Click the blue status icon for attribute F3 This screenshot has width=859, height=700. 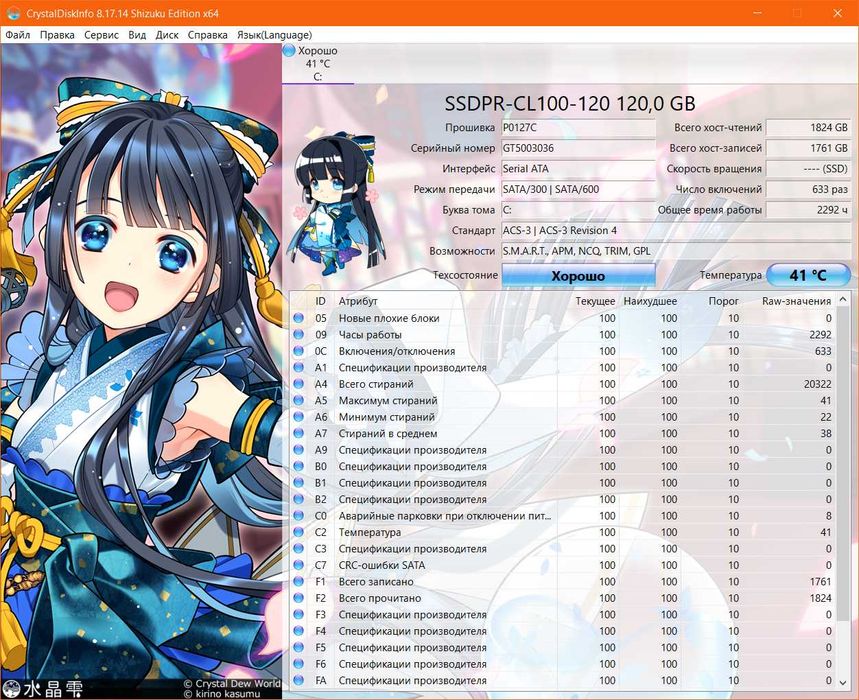[x=299, y=615]
